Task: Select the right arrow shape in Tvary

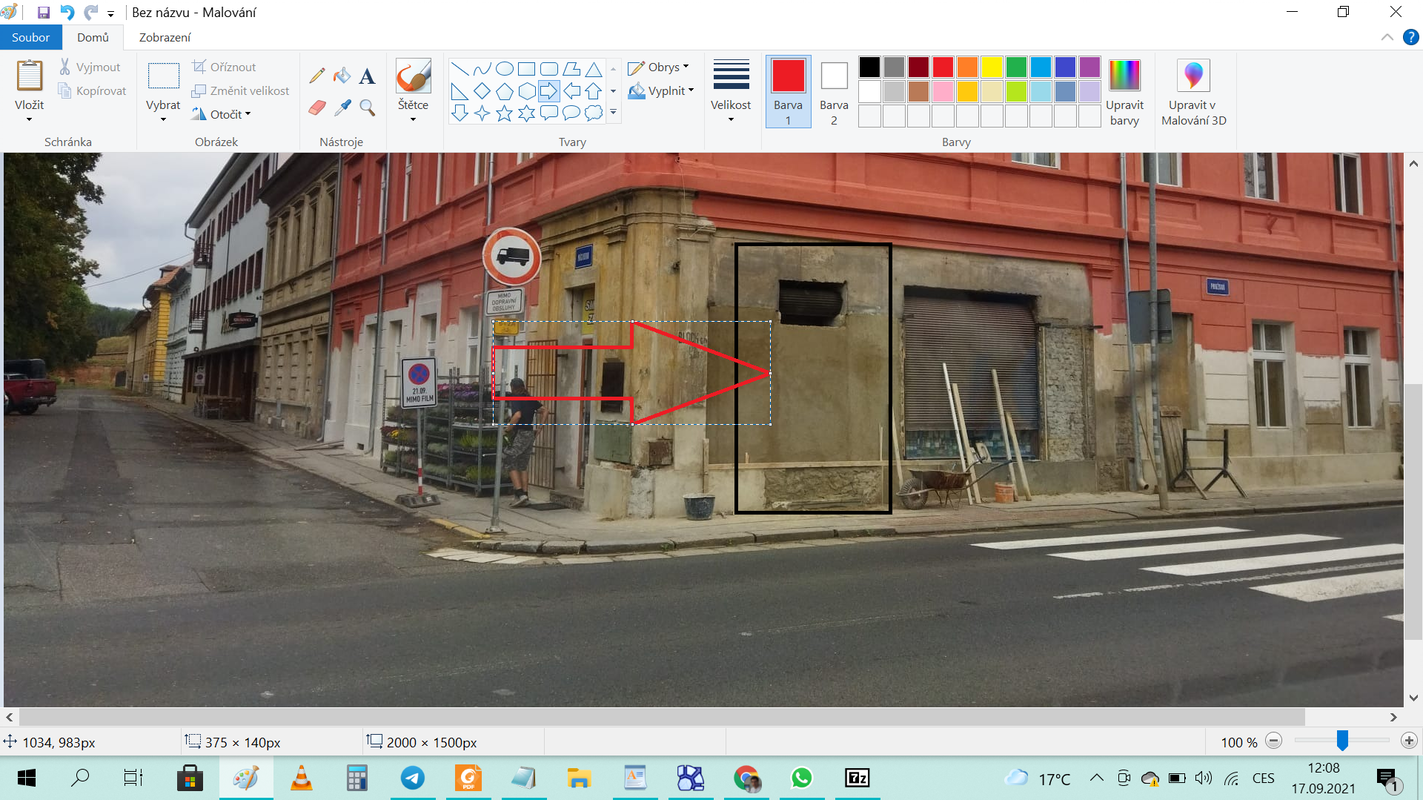Action: 549,91
